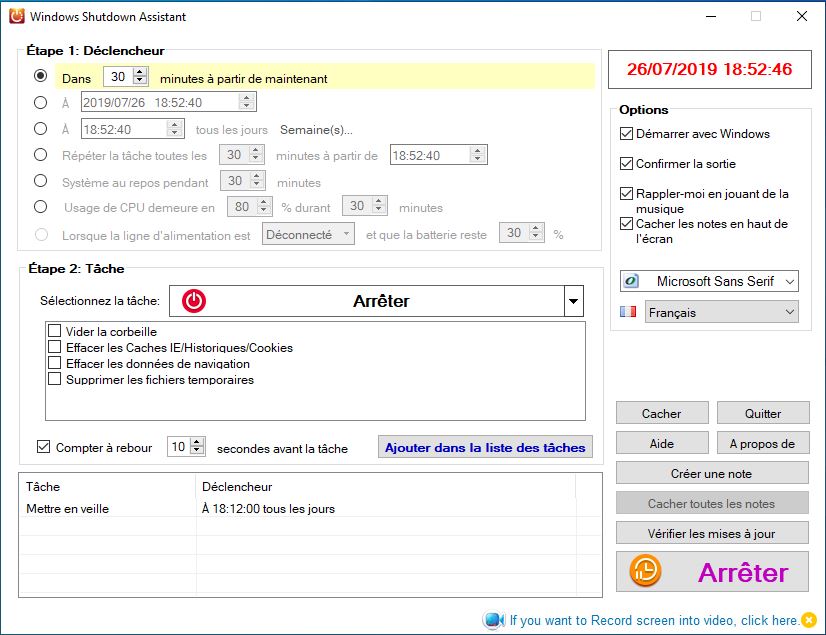Select 'Système au repos pendant' radio button
The width and height of the screenshot is (826, 635).
[x=41, y=181]
